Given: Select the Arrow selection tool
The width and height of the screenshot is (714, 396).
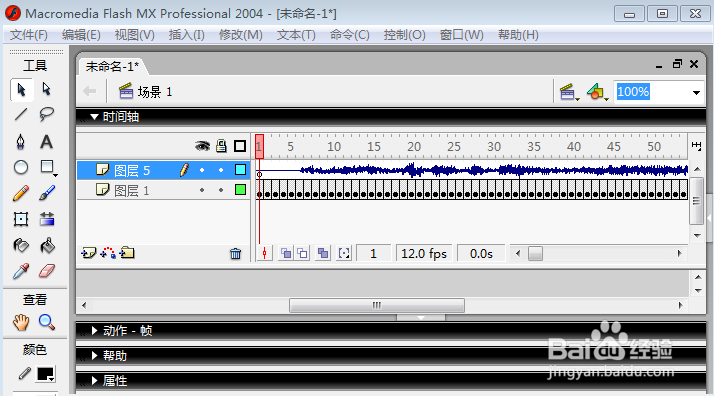Looking at the screenshot, I should (x=21, y=89).
